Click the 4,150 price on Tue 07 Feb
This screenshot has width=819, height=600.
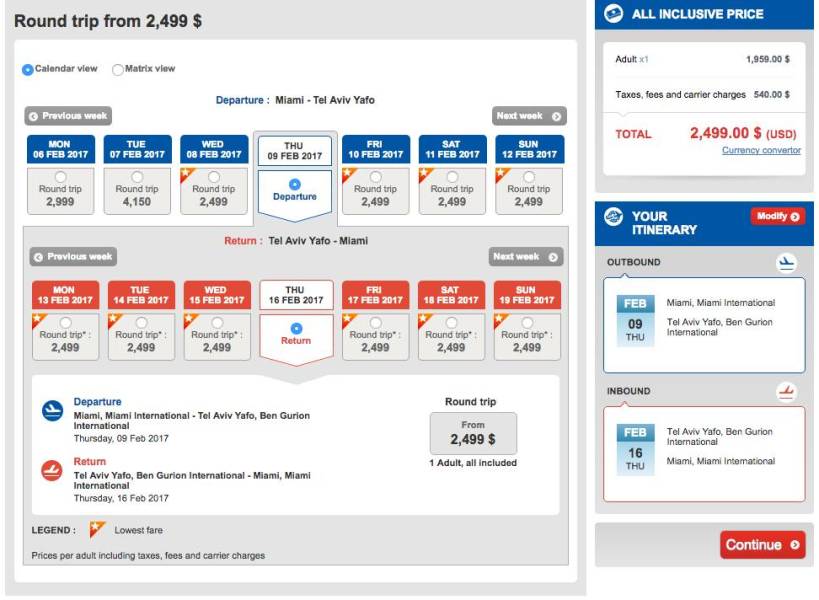(137, 202)
